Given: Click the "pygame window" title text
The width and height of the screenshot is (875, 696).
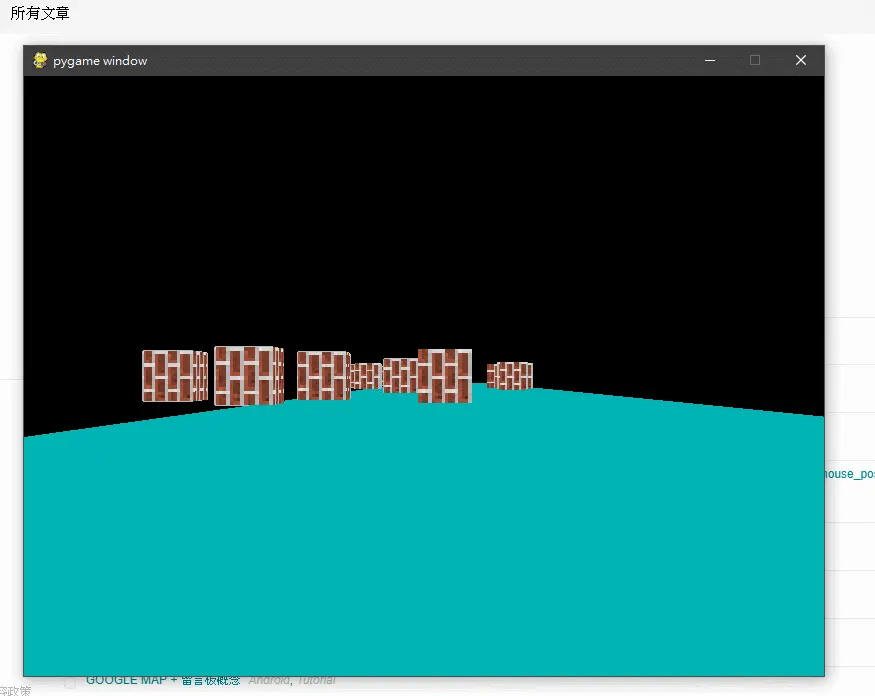Looking at the screenshot, I should coord(100,61).
